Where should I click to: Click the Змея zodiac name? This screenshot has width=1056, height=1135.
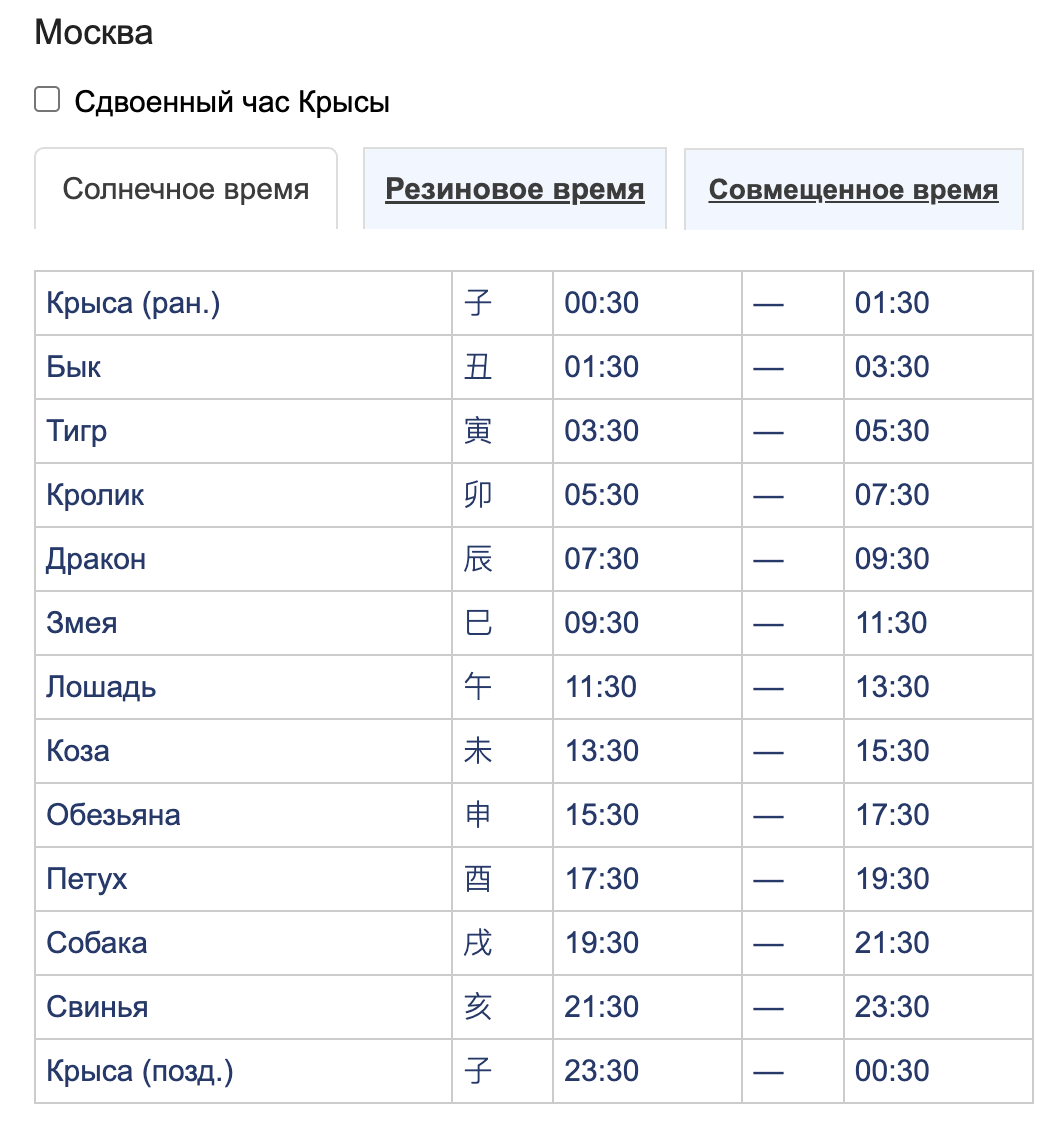(x=81, y=623)
